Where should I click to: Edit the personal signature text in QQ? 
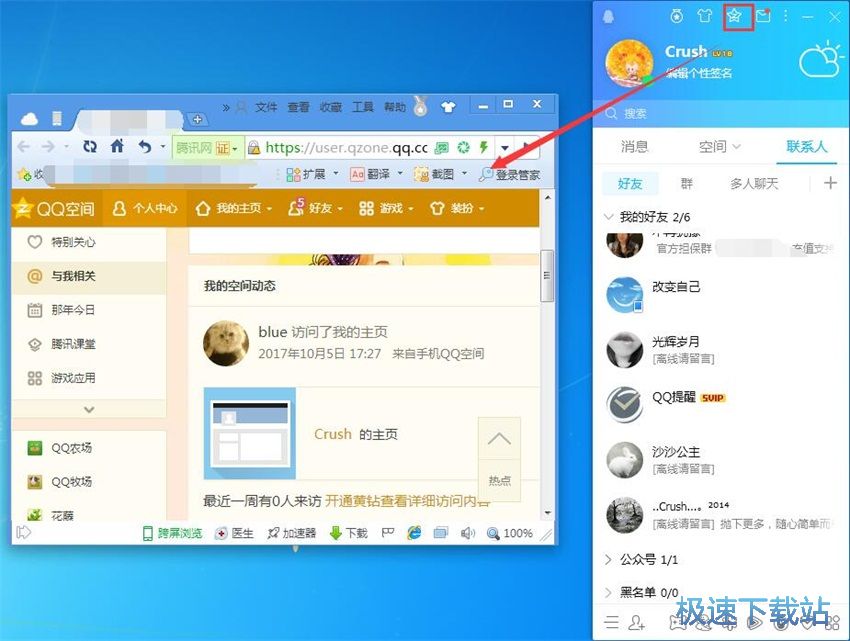click(699, 73)
